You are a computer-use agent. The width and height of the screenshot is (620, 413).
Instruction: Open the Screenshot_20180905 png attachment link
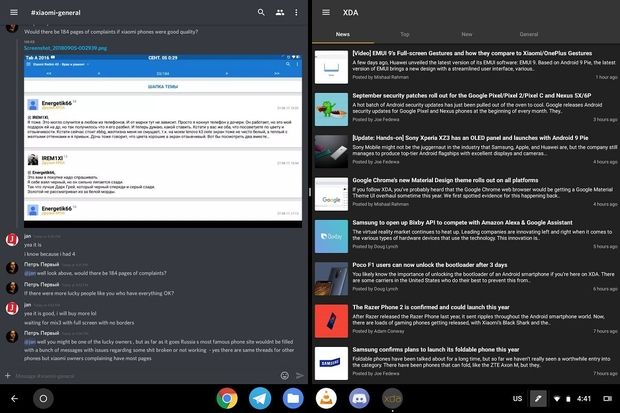pyautogui.click(x=65, y=48)
